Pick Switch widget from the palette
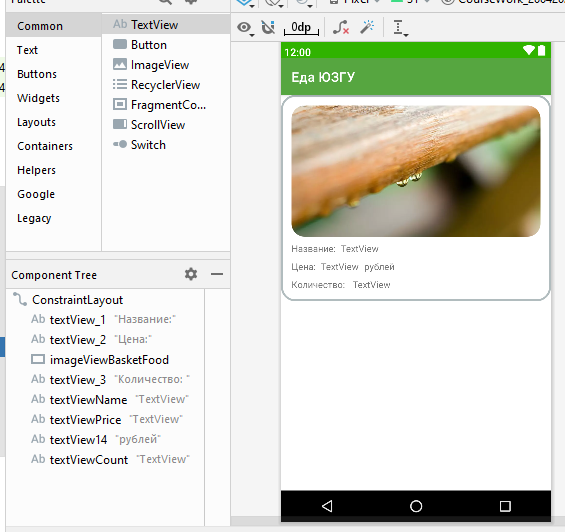Viewport: 565px width, 532px height. click(166, 145)
